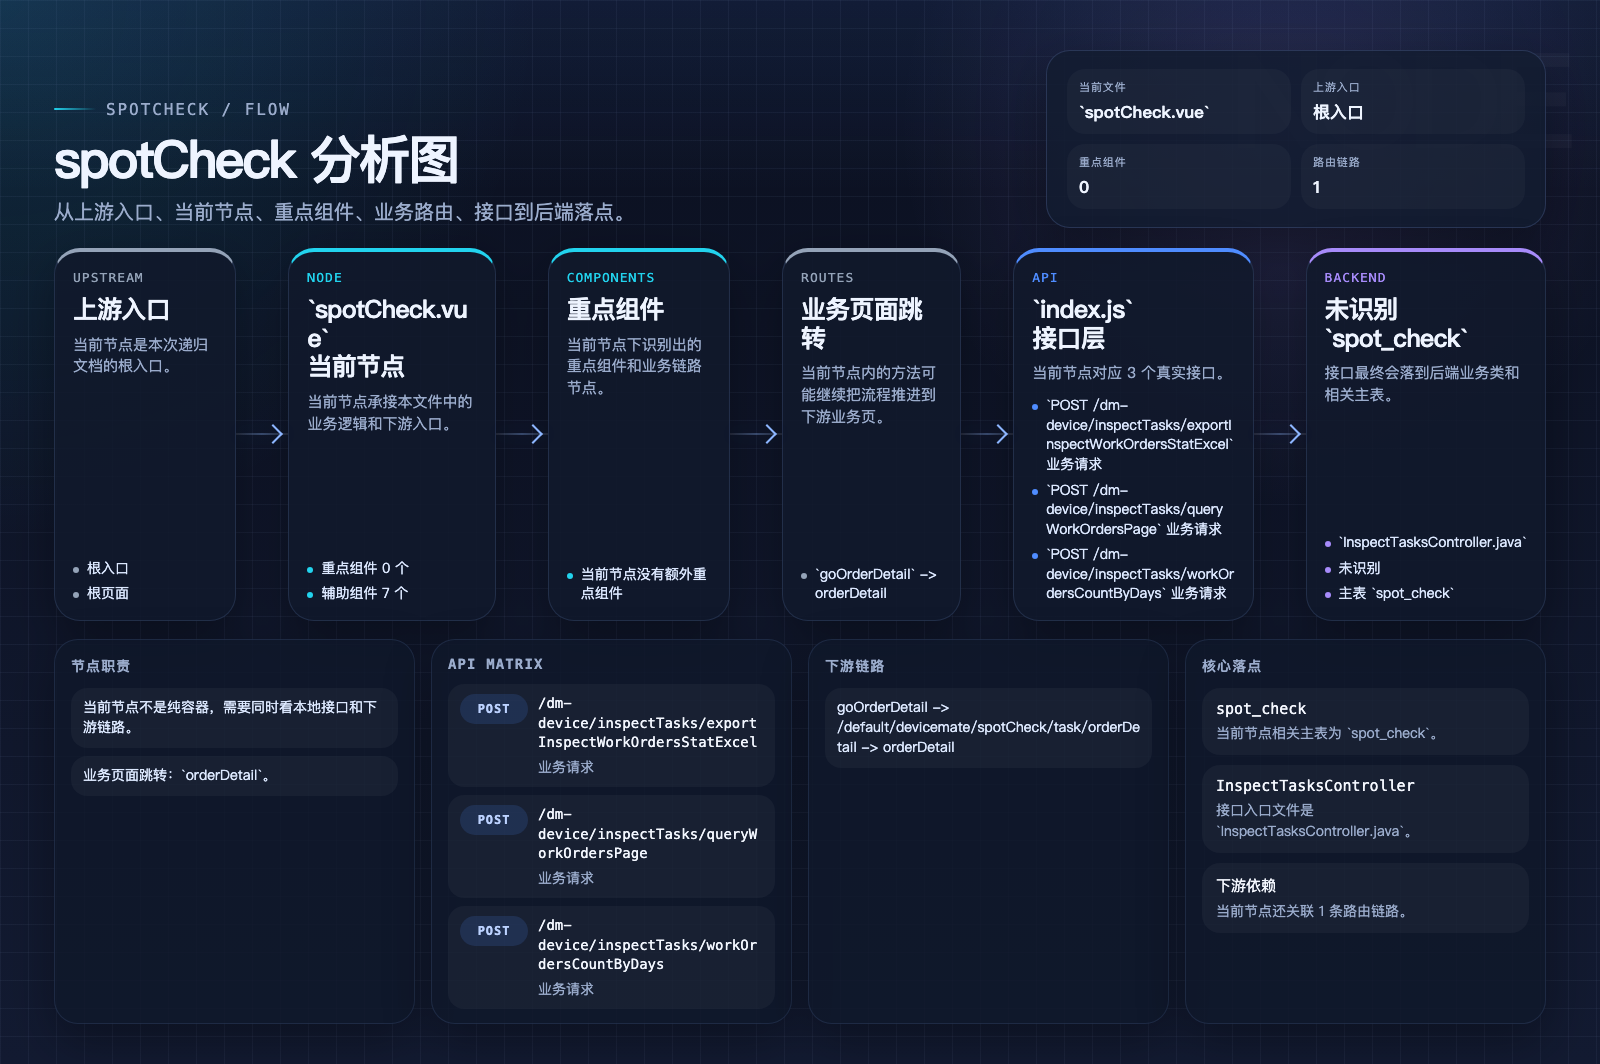1600x1064 pixels.
Task: Open the API `index.js` 接口层 heading
Action: (1083, 323)
